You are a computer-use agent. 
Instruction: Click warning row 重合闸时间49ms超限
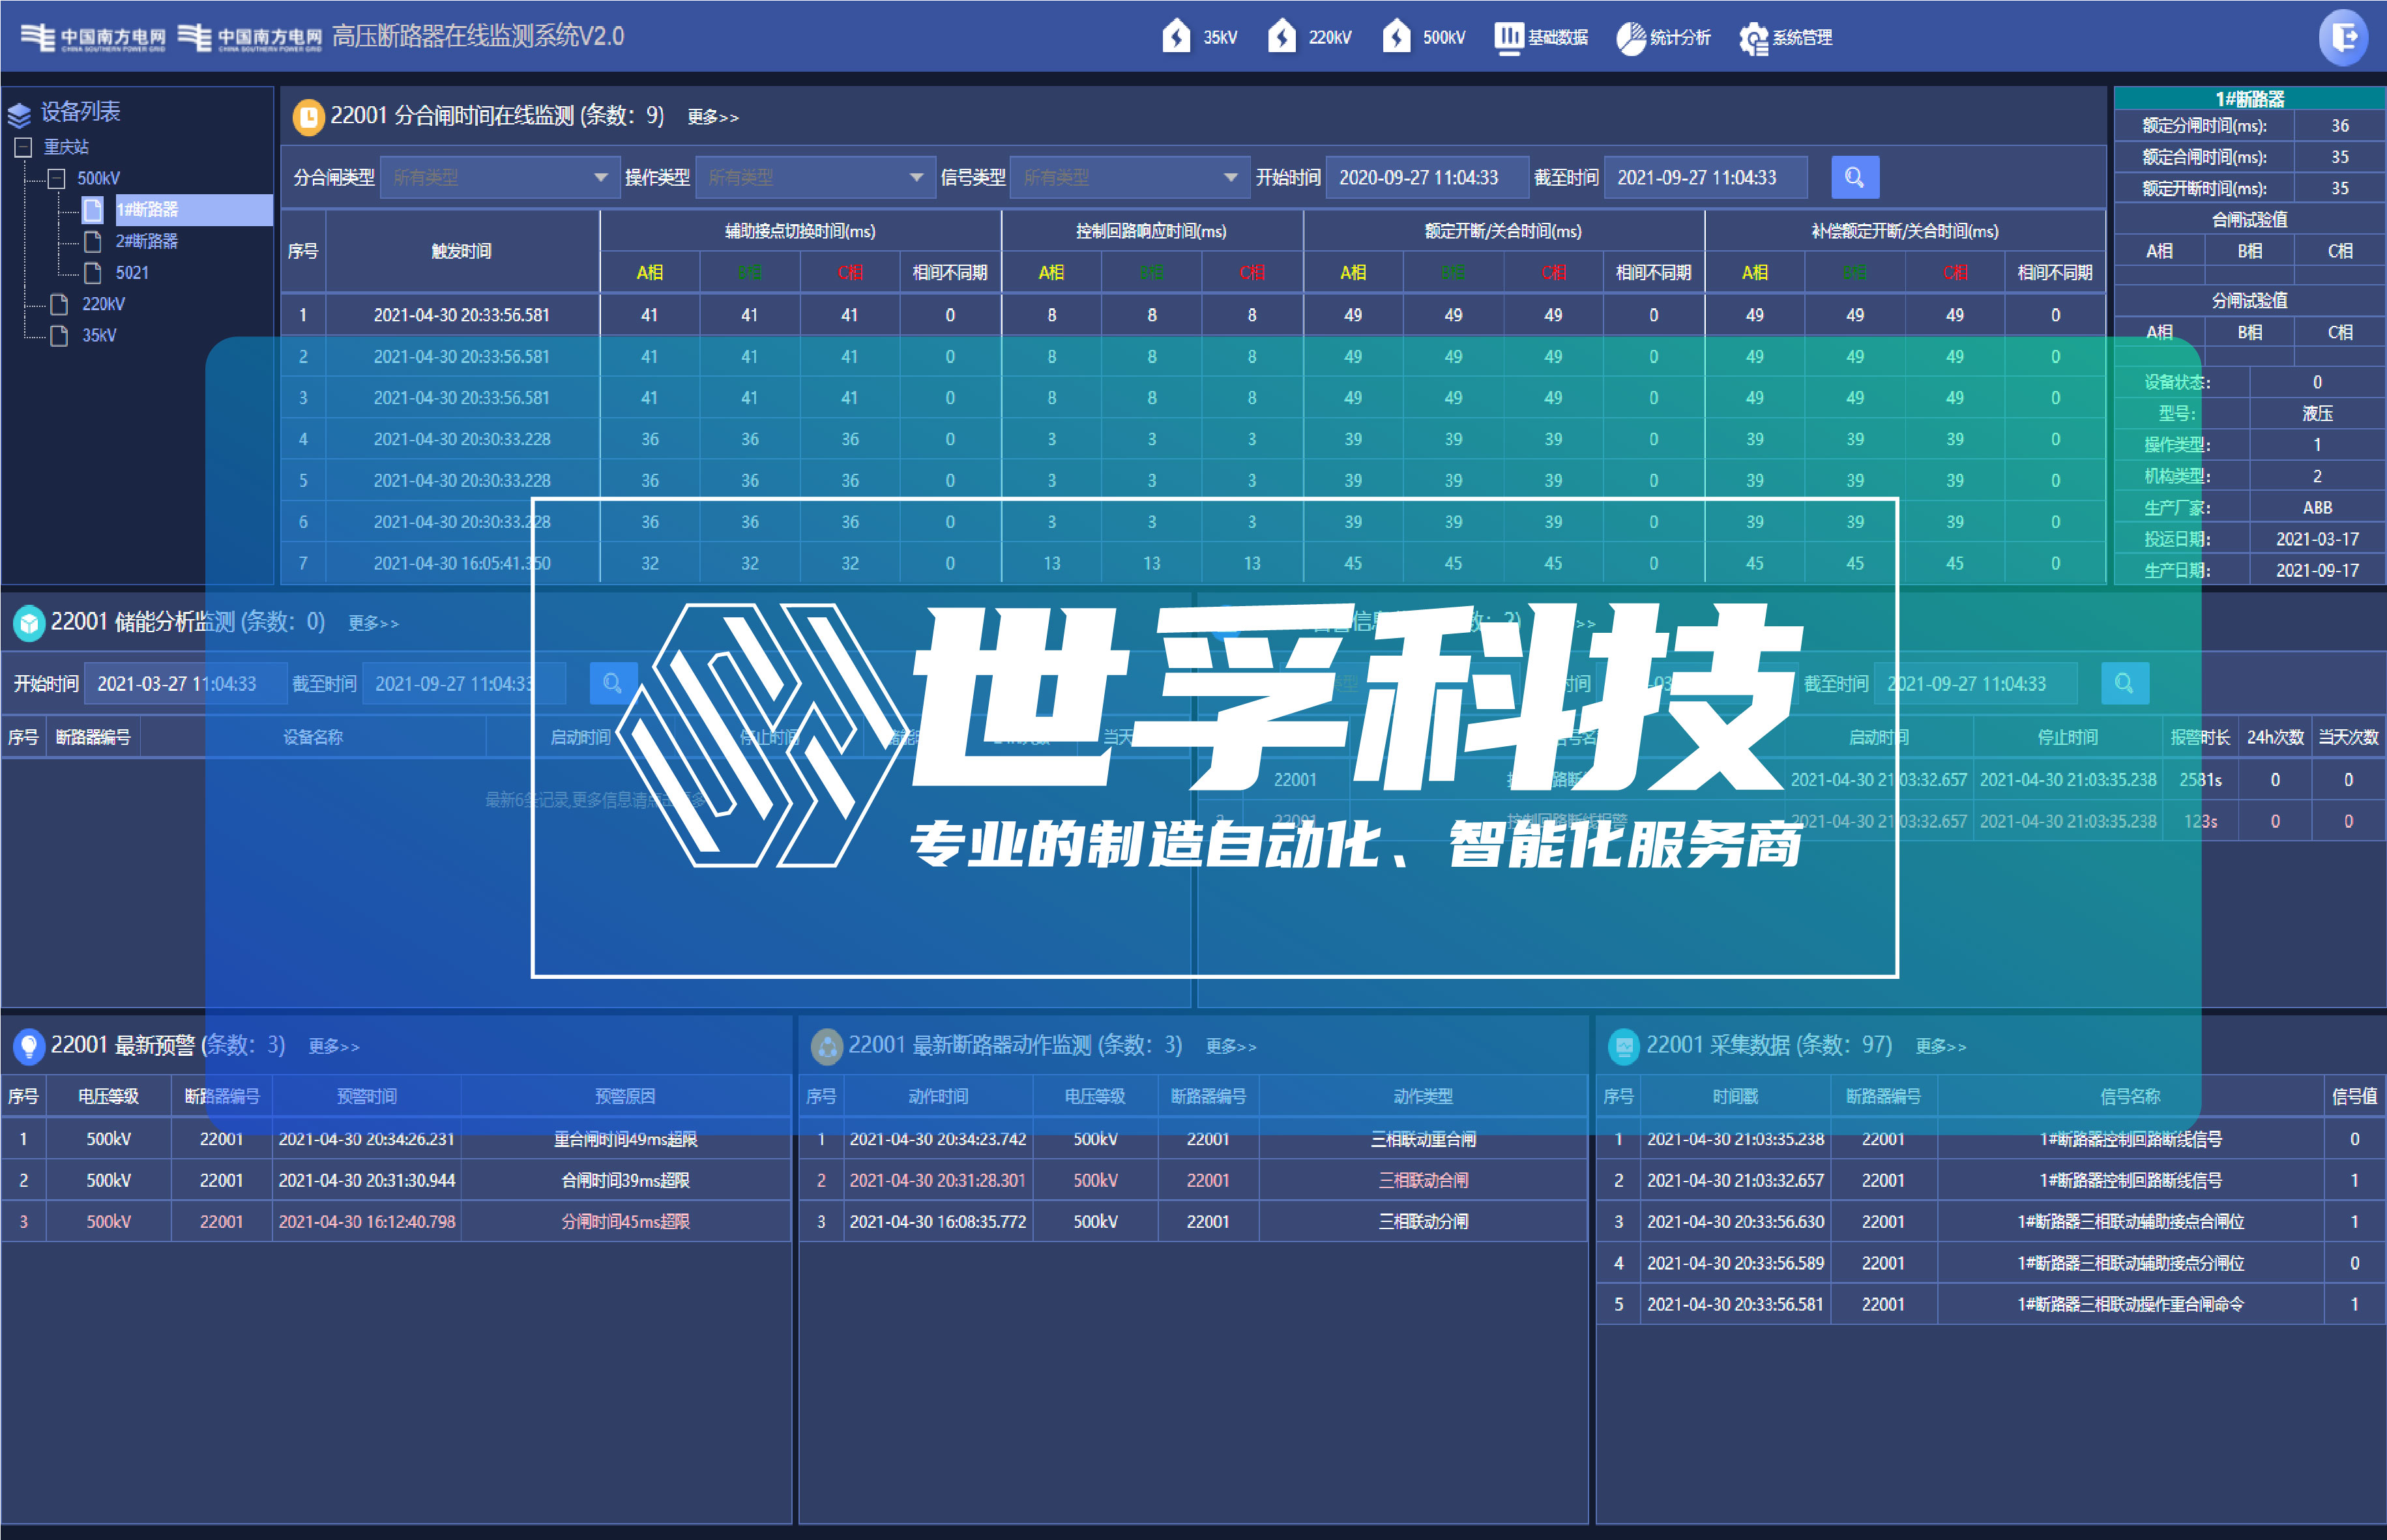coord(396,1139)
